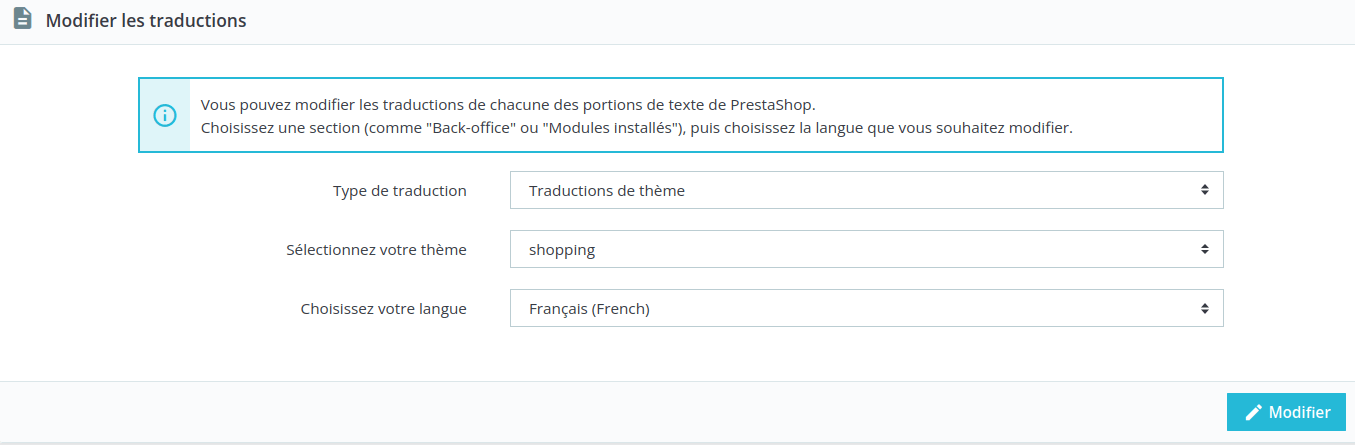Select the Traductions de thème value text
This screenshot has width=1355, height=445.
click(x=607, y=190)
